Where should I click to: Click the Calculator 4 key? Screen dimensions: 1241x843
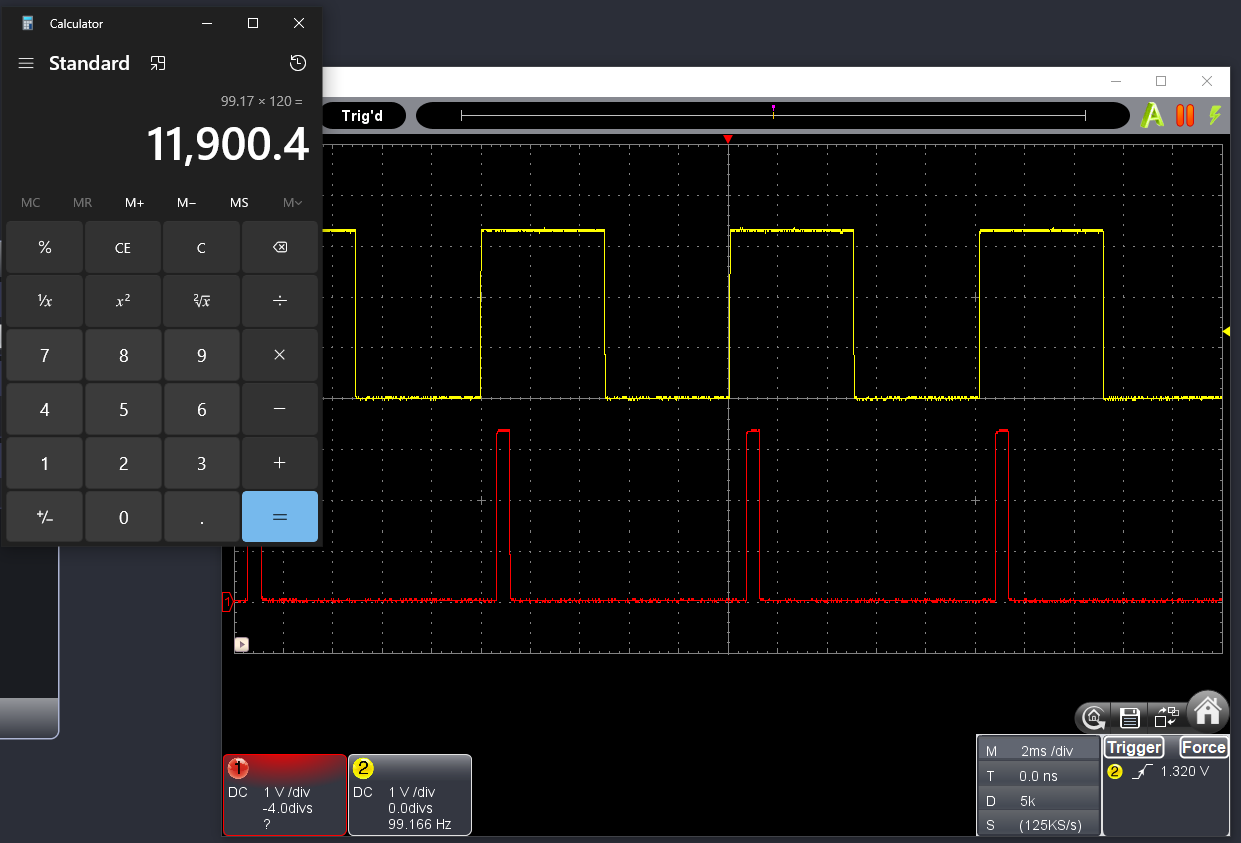pyautogui.click(x=45, y=409)
